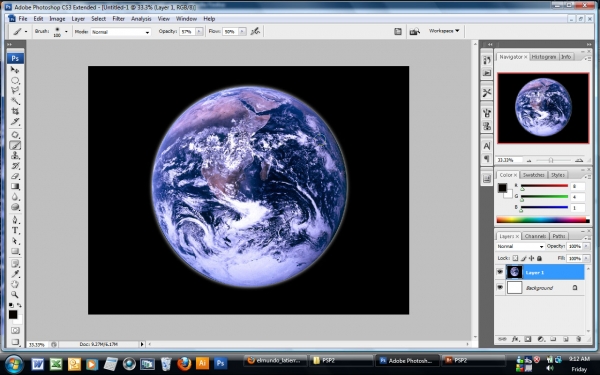The height and width of the screenshot is (375, 600).
Task: Click the add layer style fx button
Action: [x=515, y=339]
